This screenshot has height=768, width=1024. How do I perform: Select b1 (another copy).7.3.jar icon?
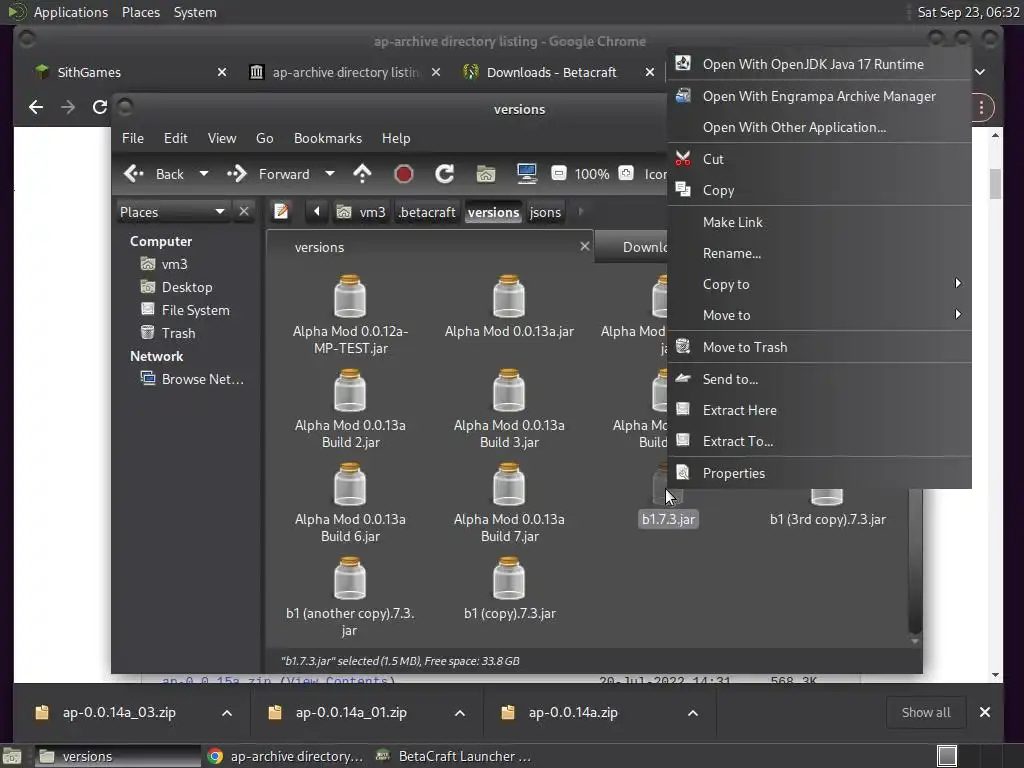click(x=350, y=578)
